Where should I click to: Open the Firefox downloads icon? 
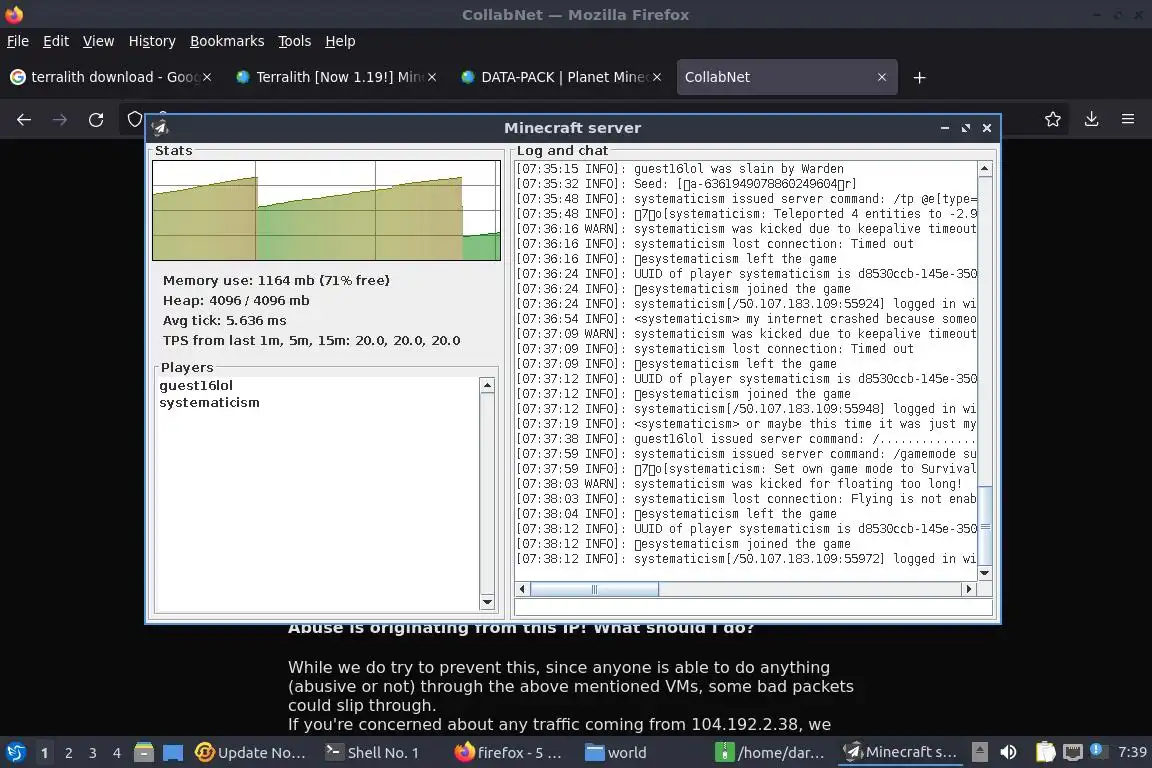point(1091,119)
